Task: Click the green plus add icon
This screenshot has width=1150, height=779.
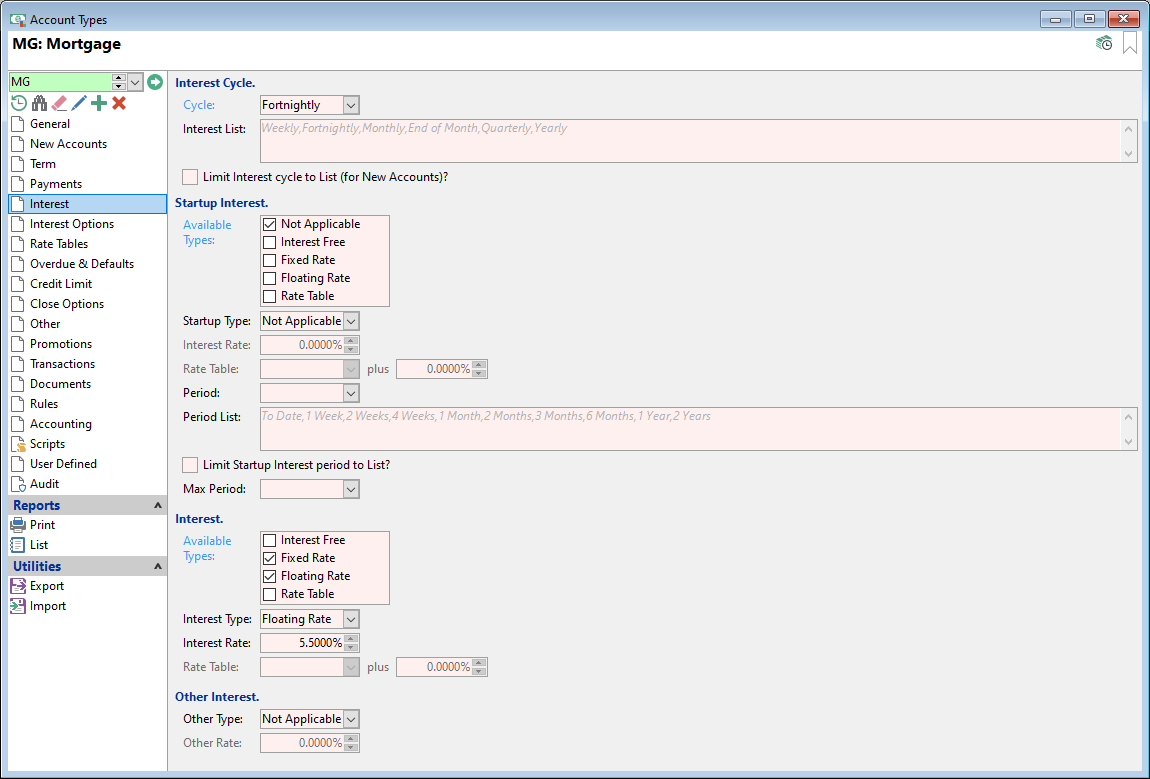Action: coord(99,103)
